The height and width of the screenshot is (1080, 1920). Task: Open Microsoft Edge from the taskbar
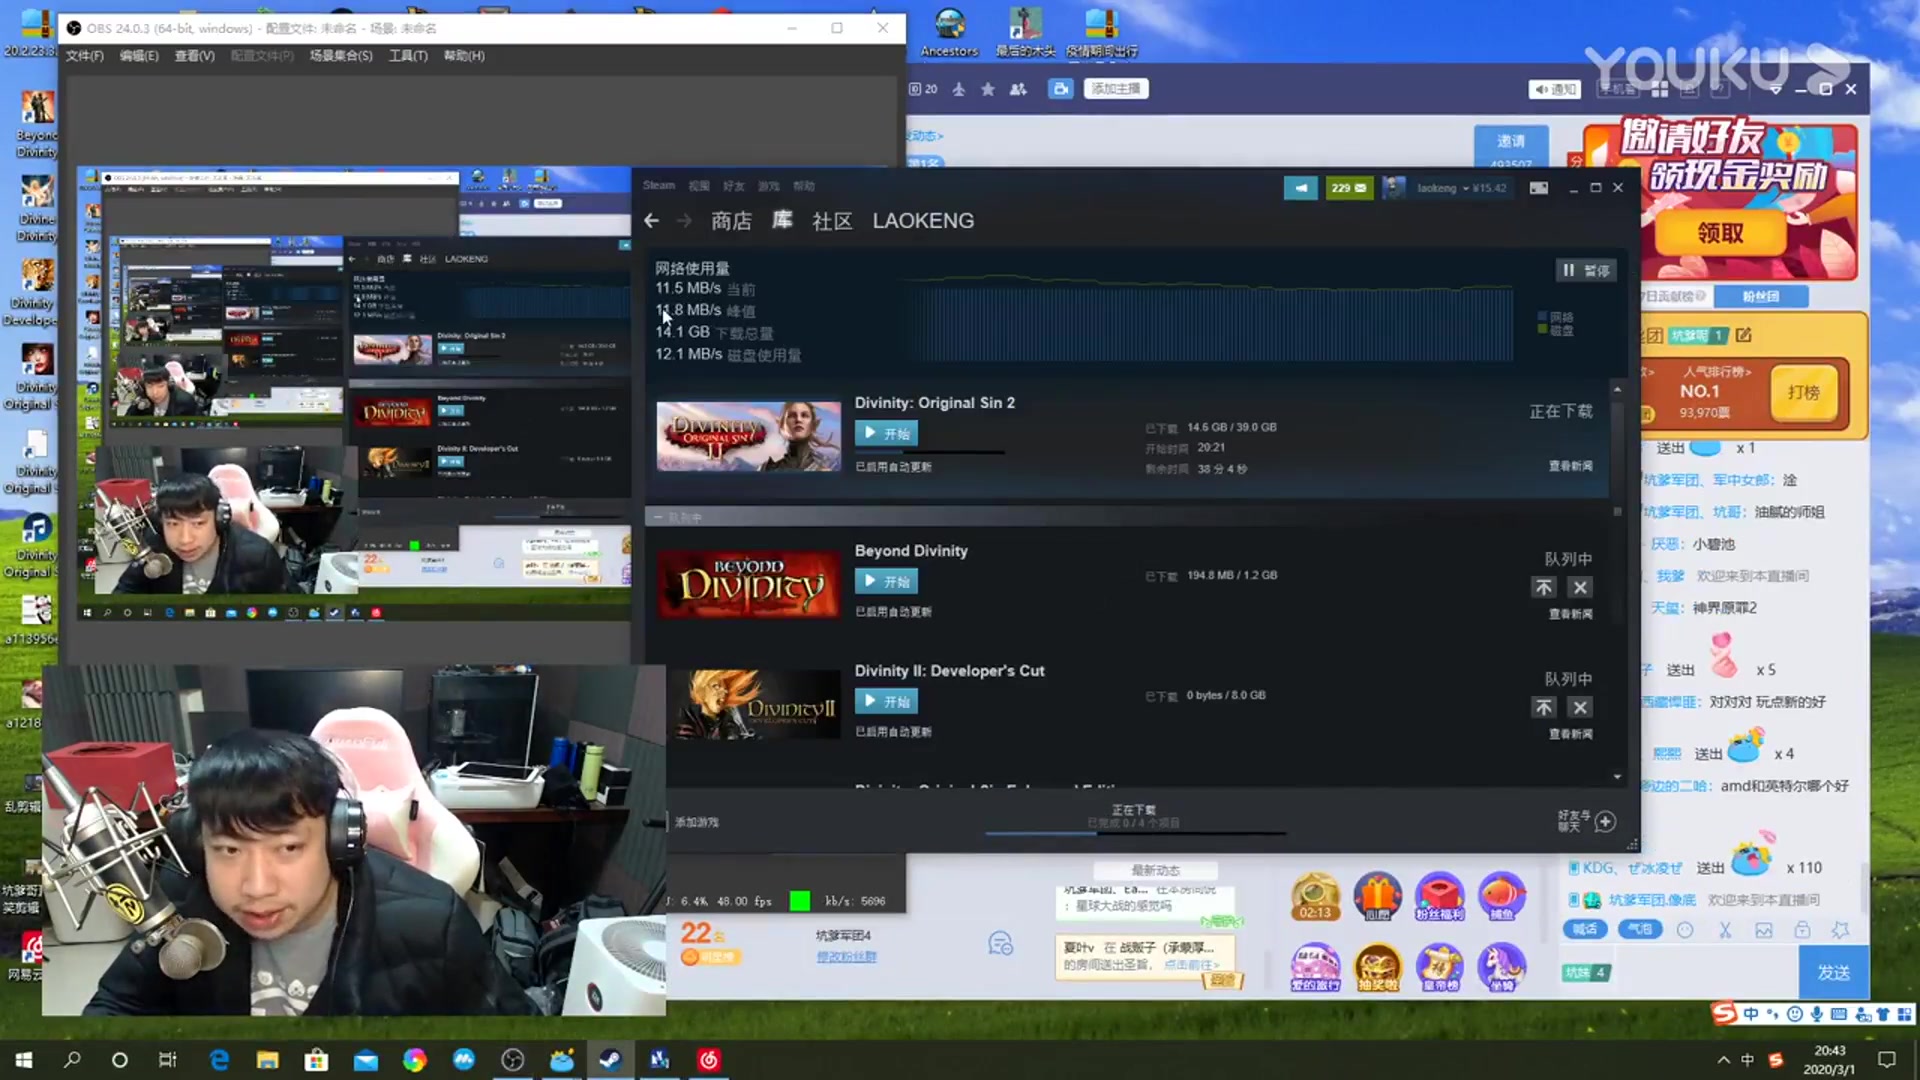pos(219,1060)
